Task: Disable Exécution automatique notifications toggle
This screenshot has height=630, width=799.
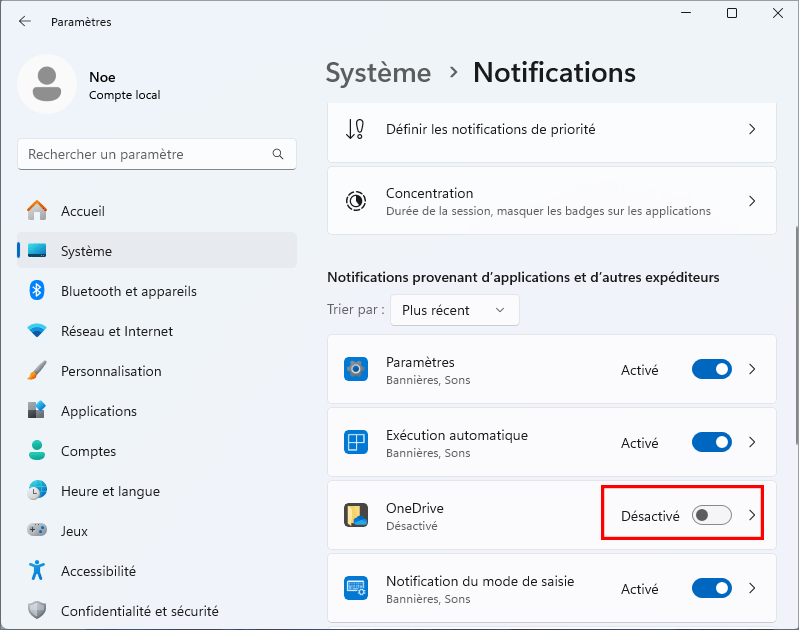Action: click(x=711, y=442)
